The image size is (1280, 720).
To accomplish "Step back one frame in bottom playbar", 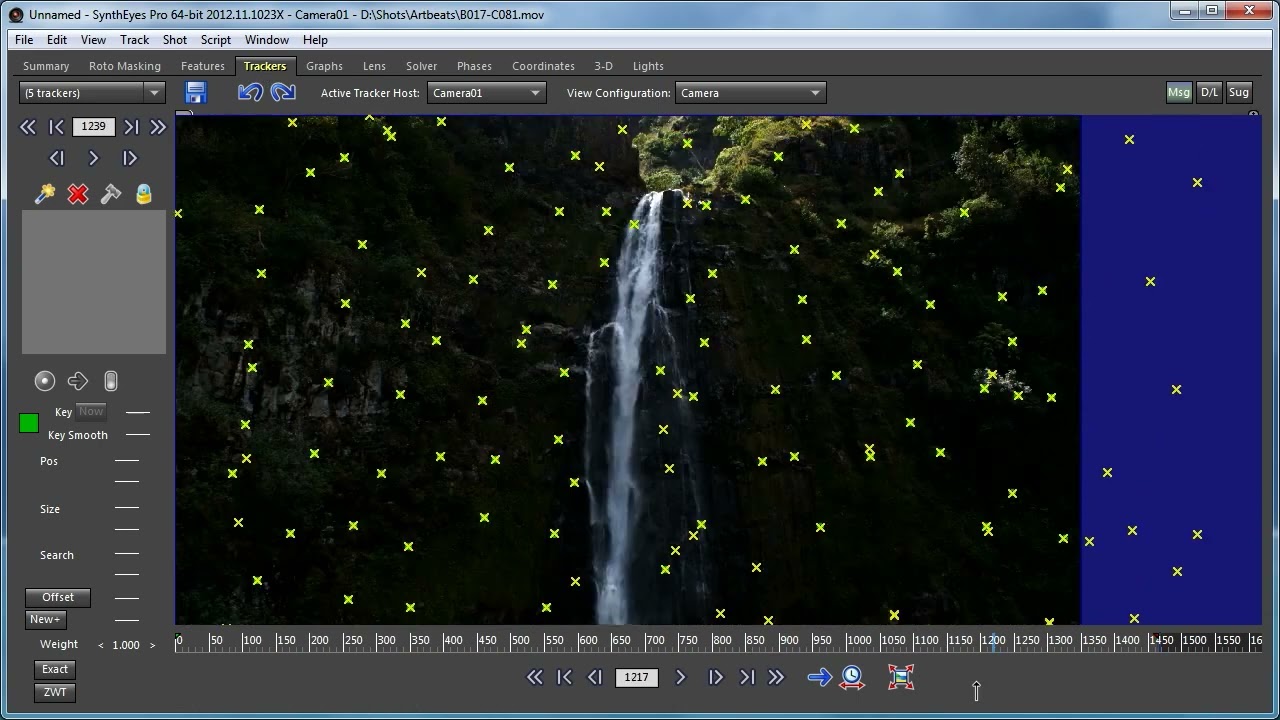I will pos(595,677).
